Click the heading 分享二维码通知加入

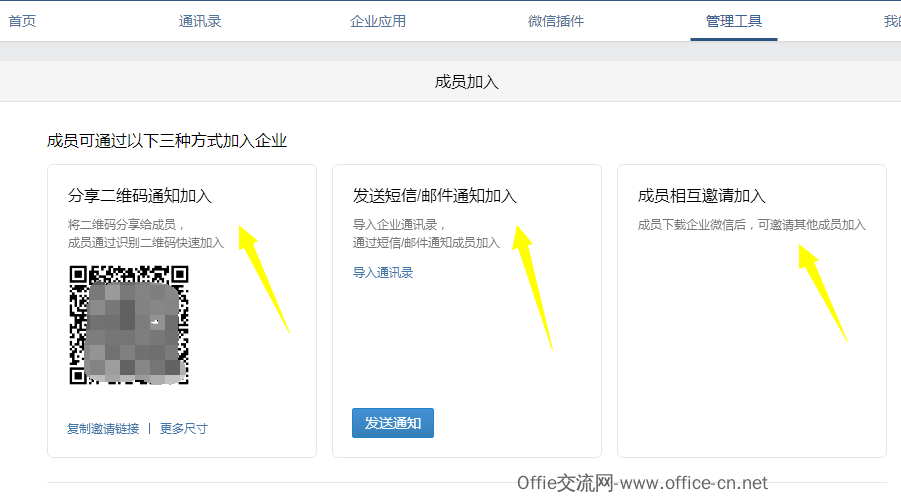140,196
